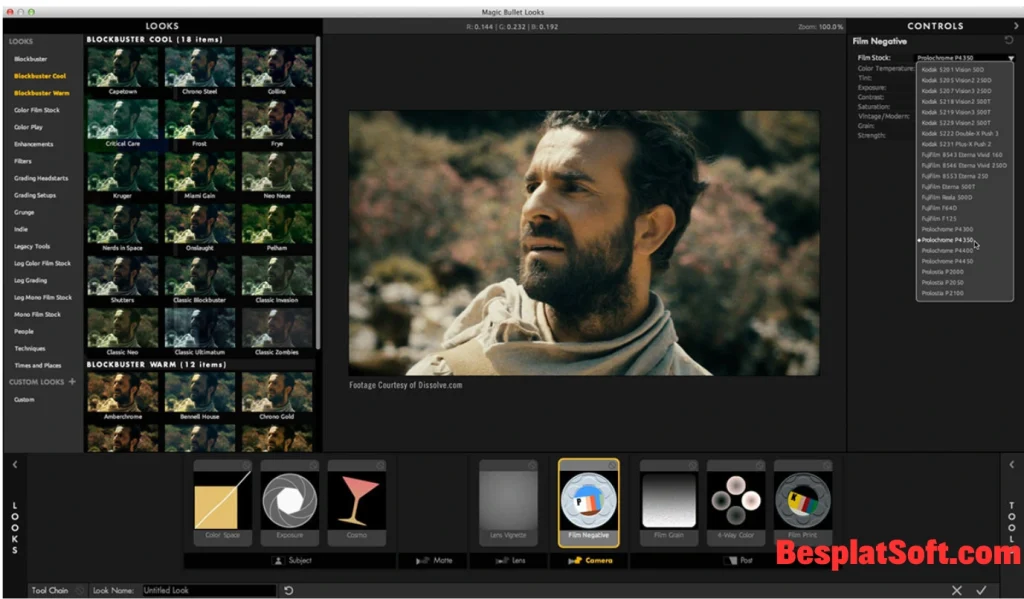Switch to the Camera category in the tool chain

588,561
